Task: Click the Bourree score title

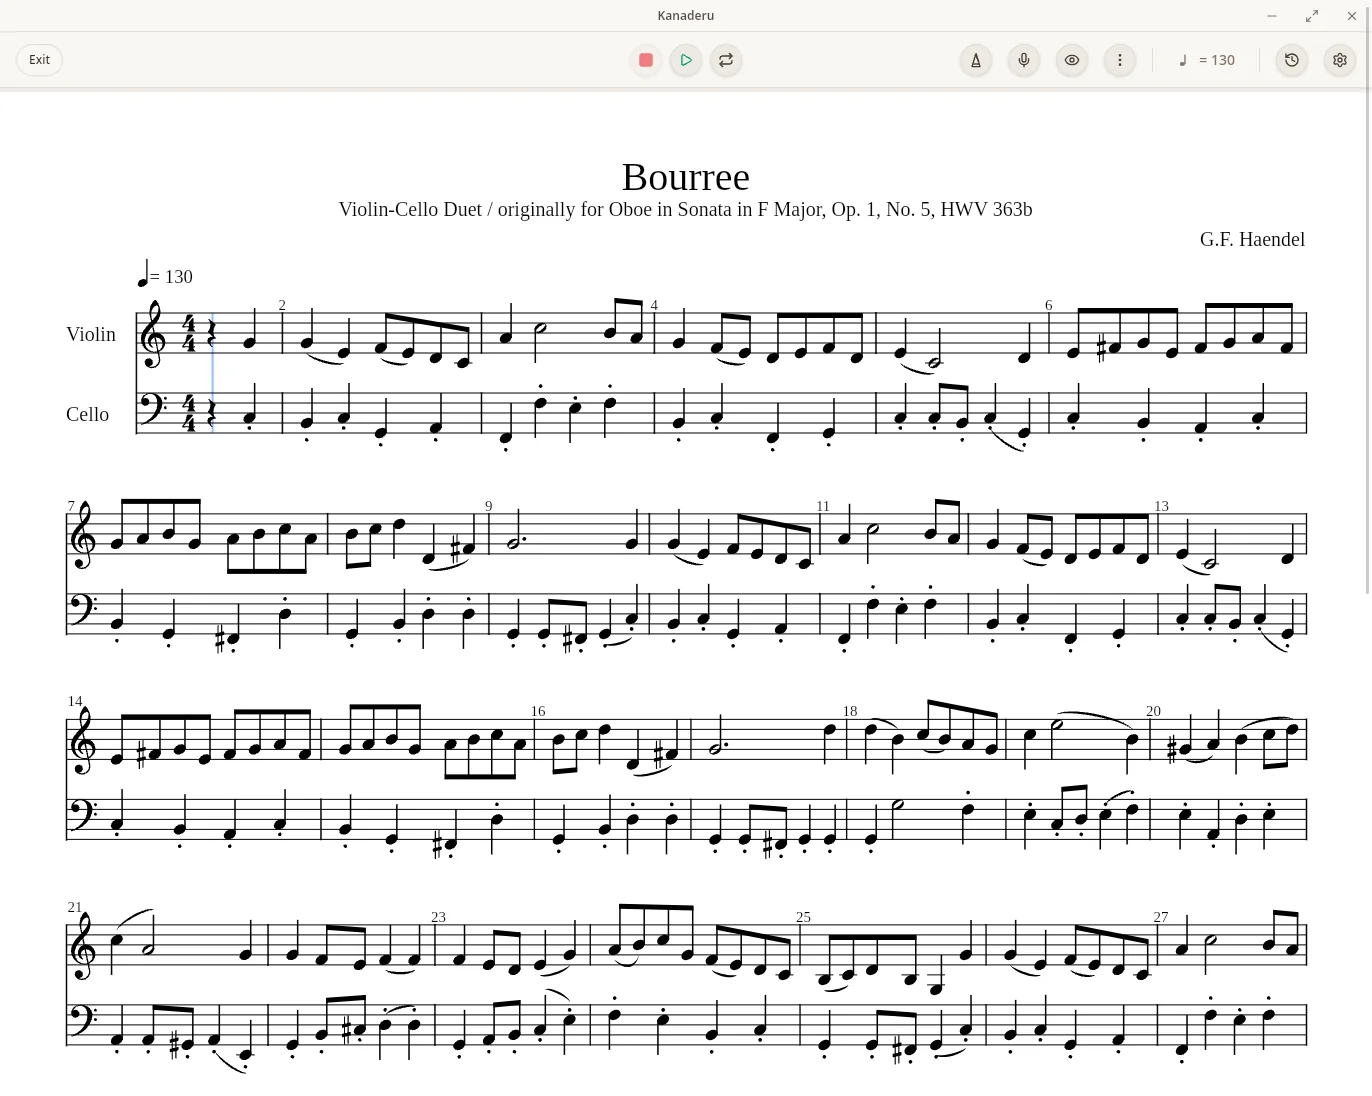Action: [686, 177]
